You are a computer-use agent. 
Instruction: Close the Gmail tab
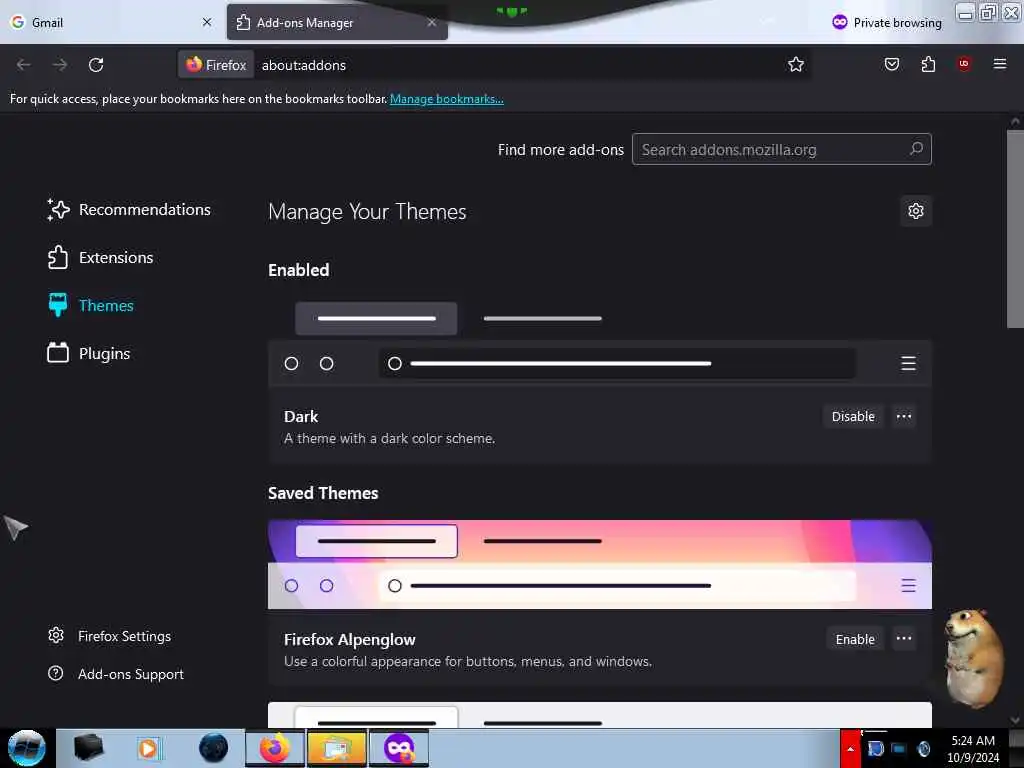[207, 22]
